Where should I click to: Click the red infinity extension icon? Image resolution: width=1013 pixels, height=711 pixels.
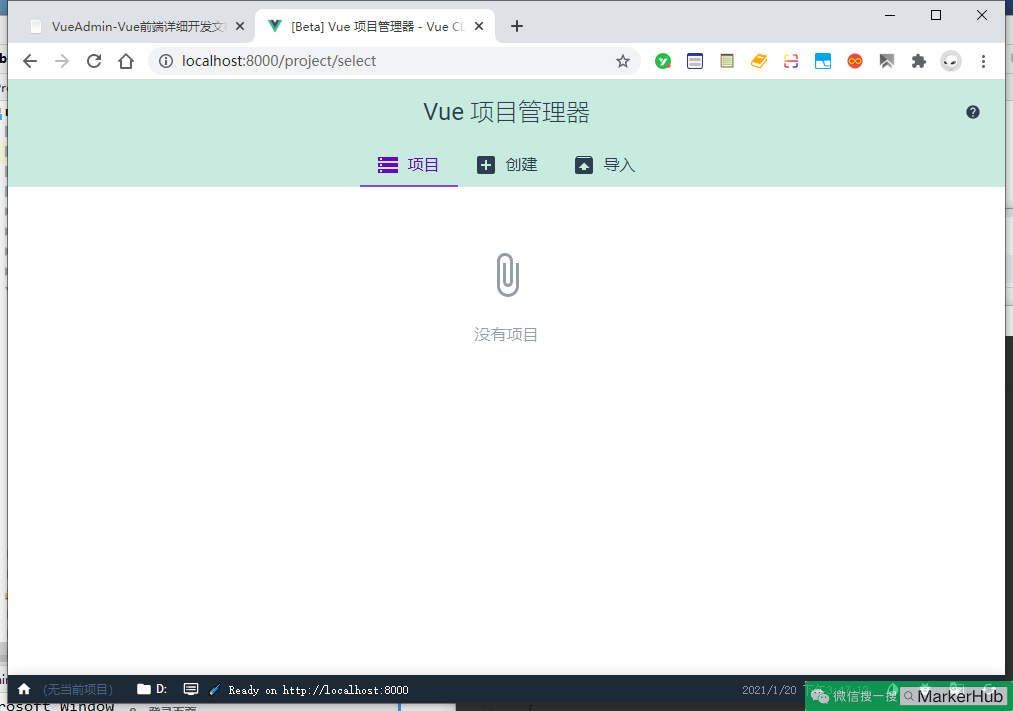pyautogui.click(x=855, y=61)
